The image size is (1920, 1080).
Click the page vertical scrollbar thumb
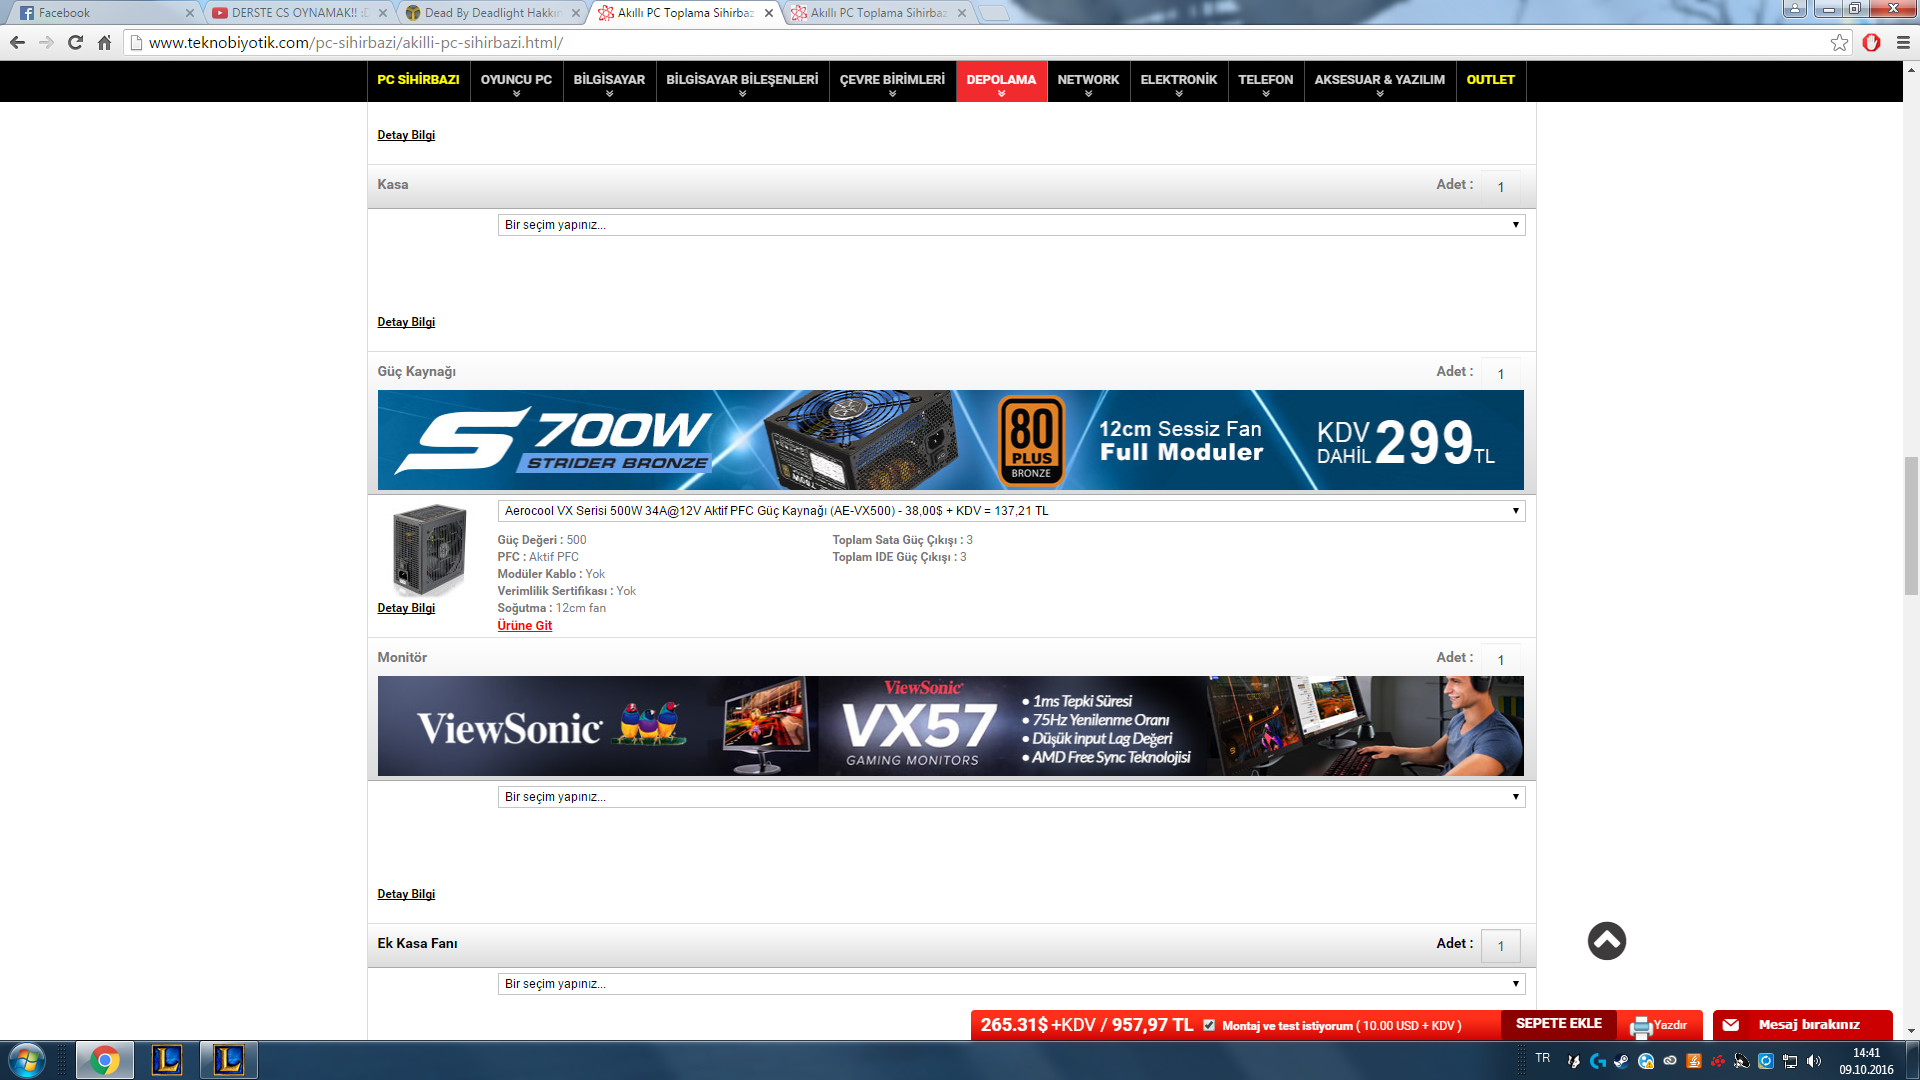(1911, 525)
